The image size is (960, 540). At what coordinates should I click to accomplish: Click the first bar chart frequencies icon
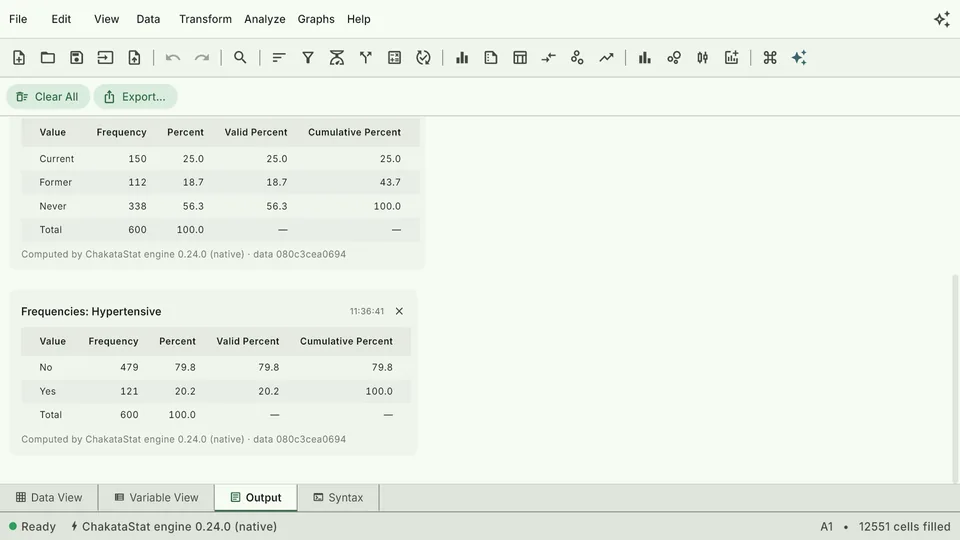(x=462, y=58)
